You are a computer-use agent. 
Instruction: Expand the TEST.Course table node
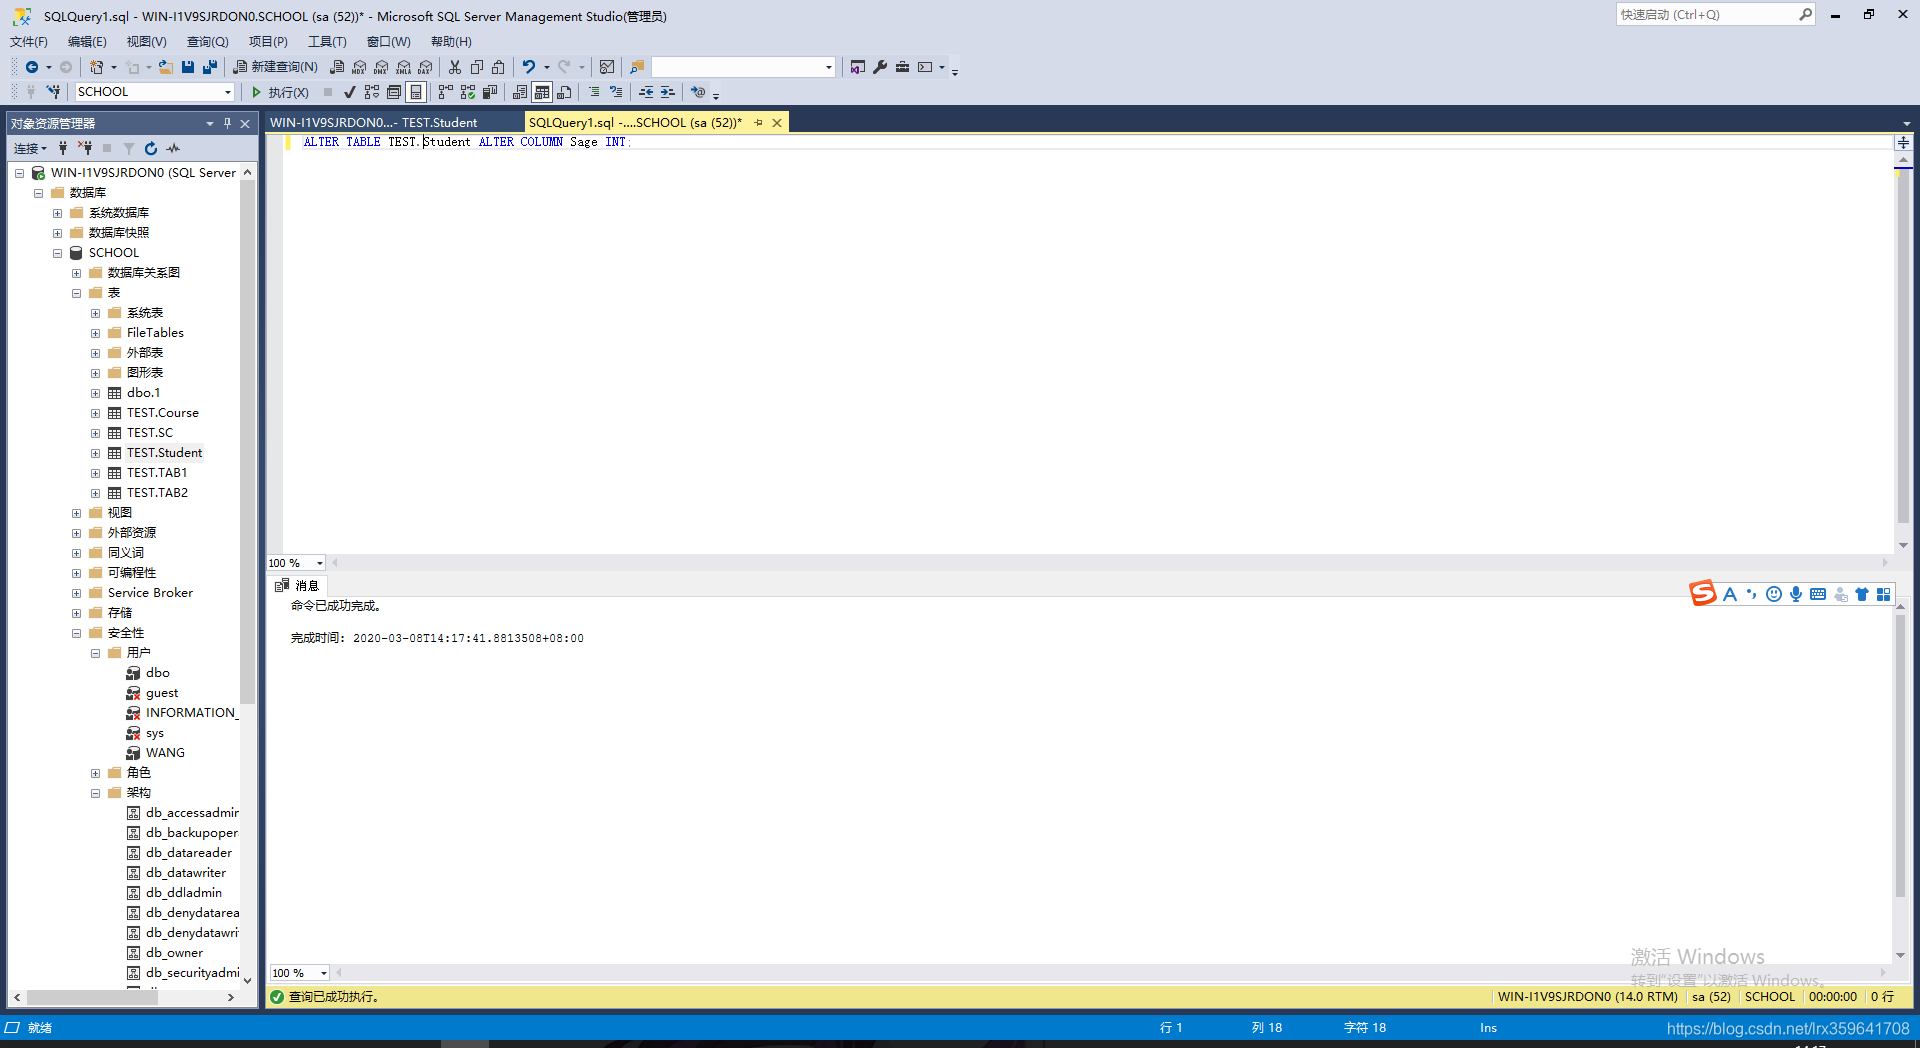95,413
